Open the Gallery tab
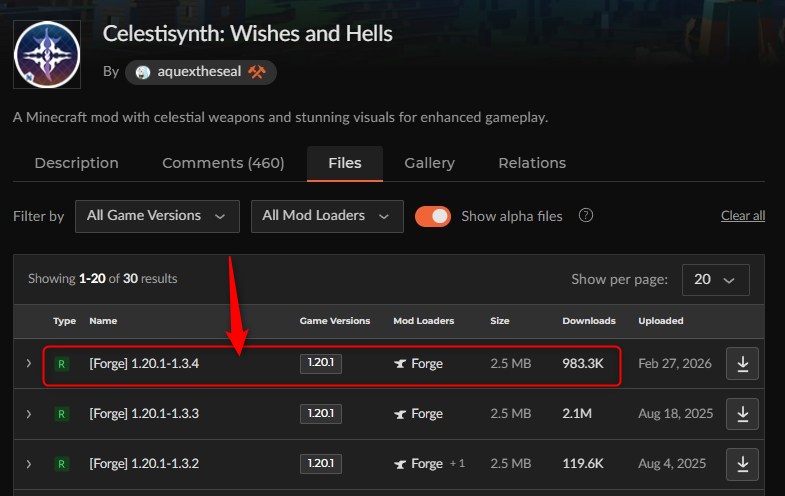Image resolution: width=785 pixels, height=496 pixels. point(430,163)
